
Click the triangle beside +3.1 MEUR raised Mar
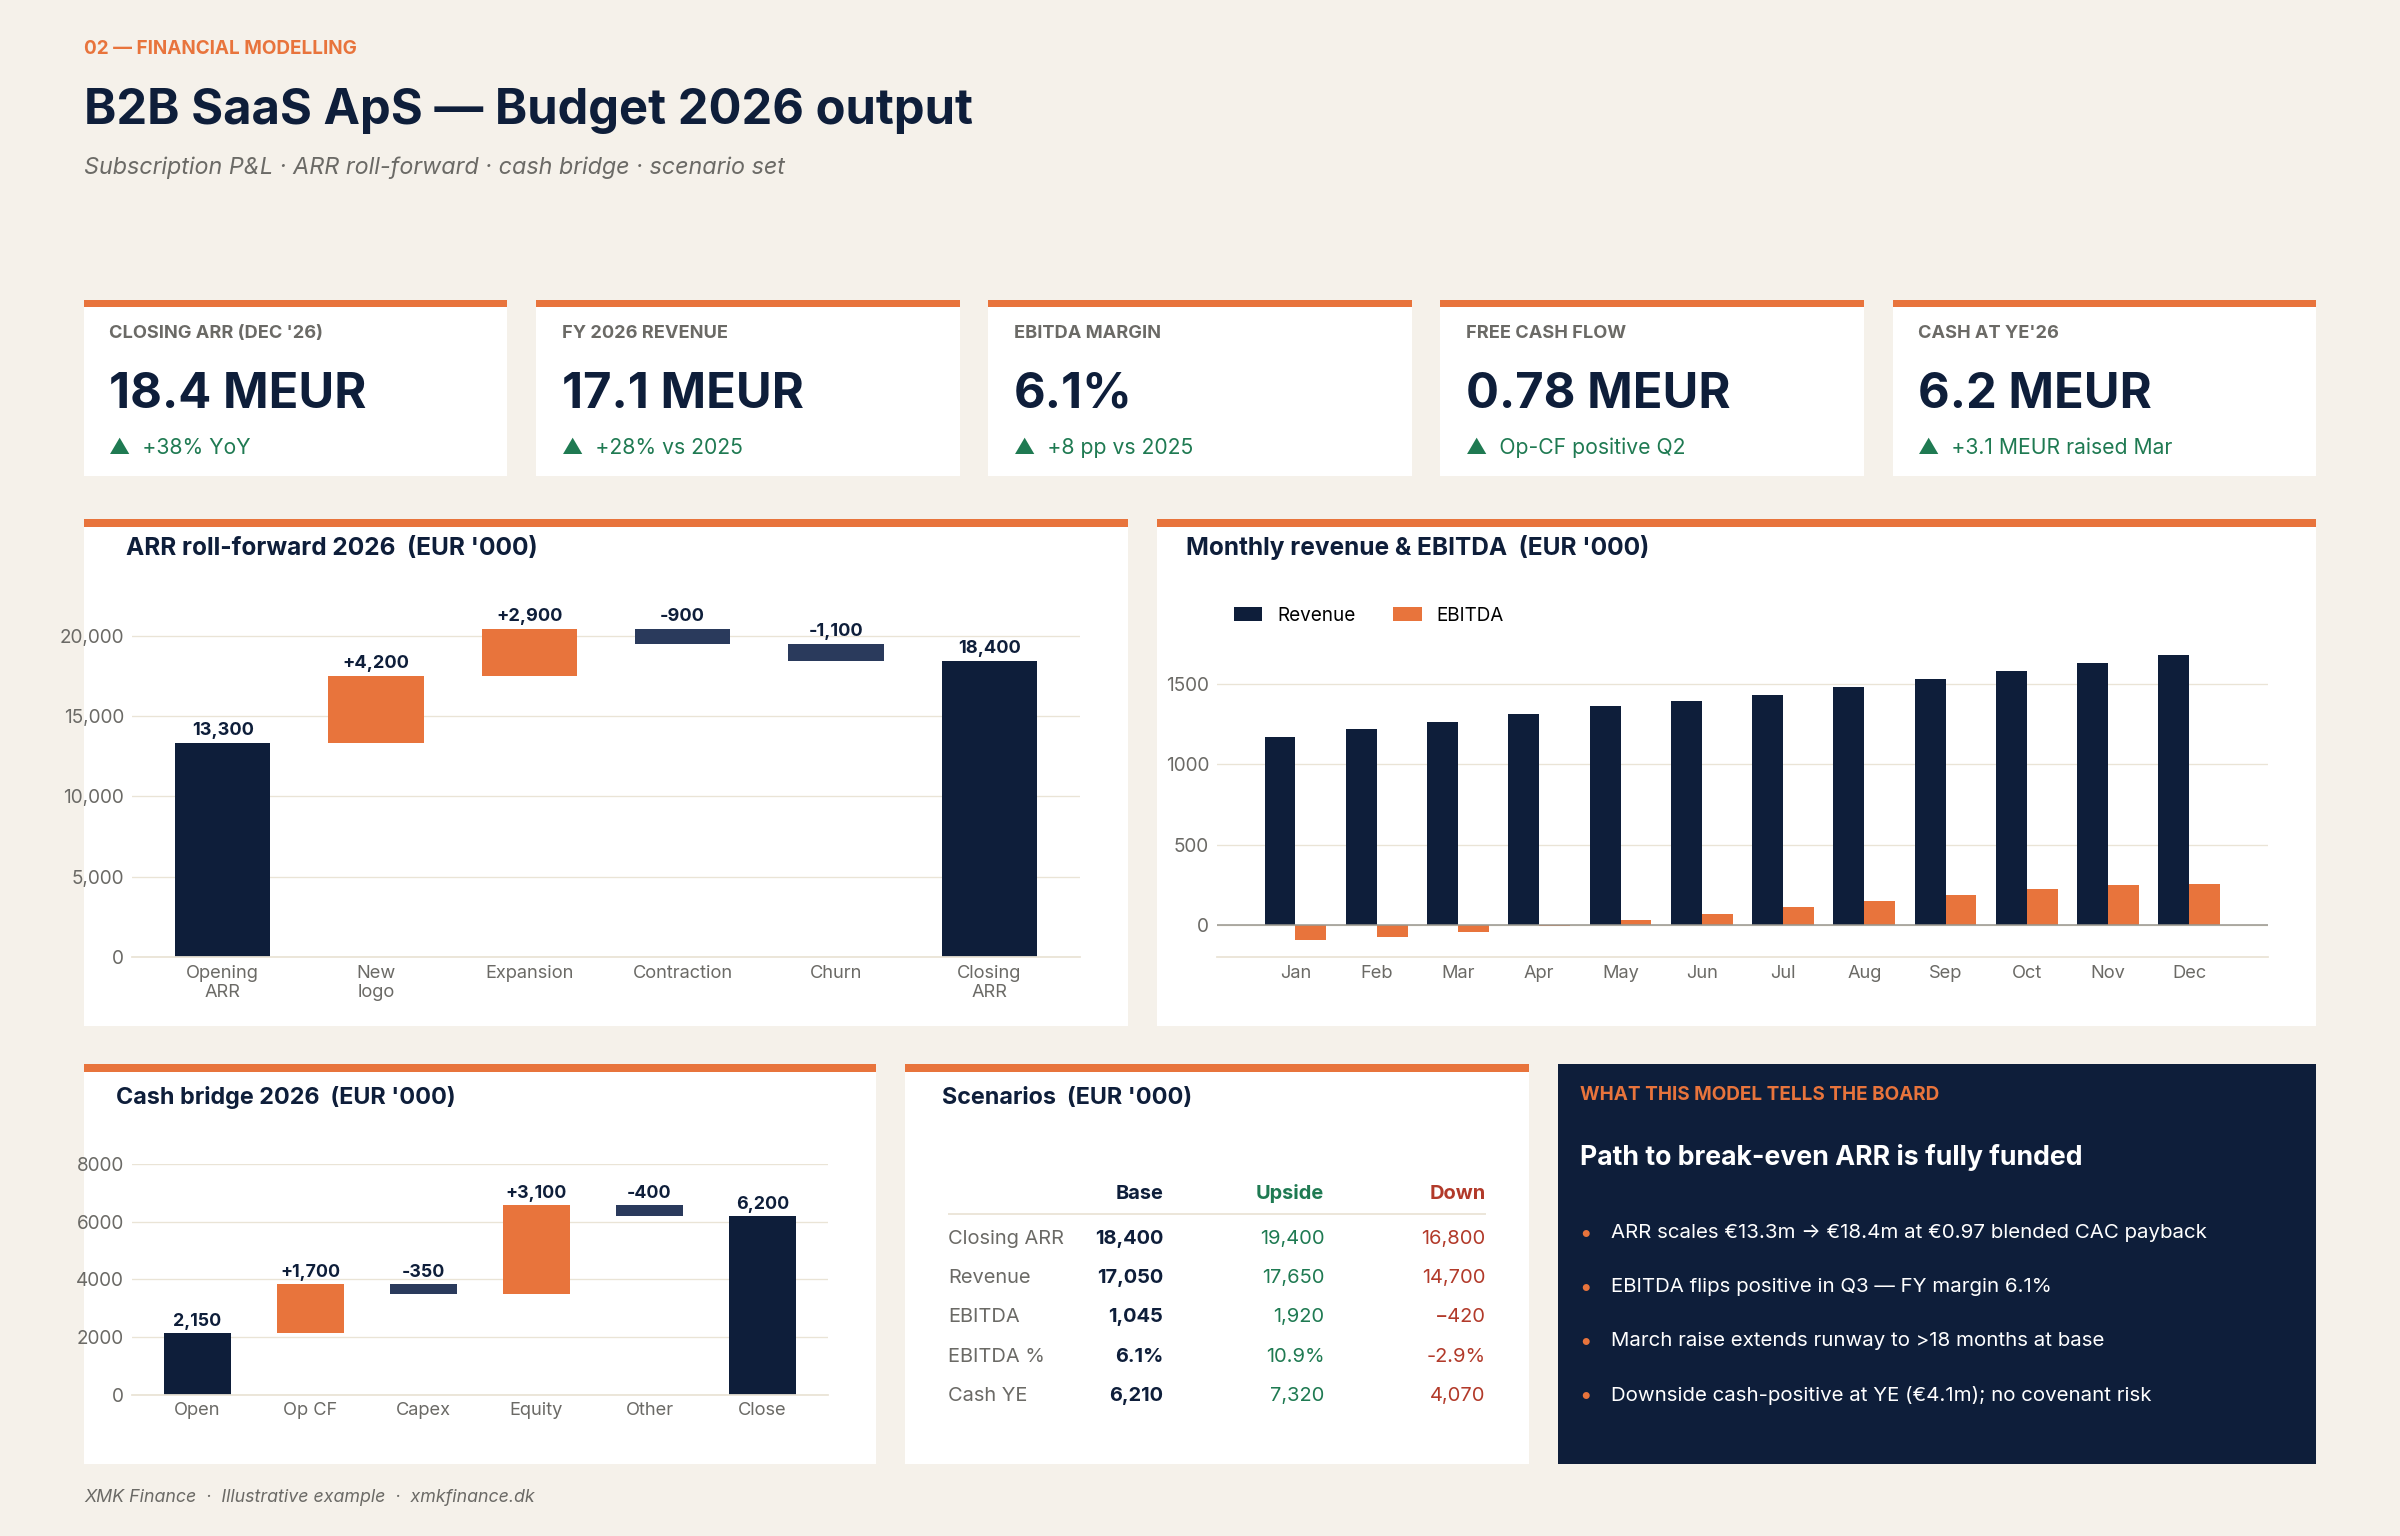1929,446
